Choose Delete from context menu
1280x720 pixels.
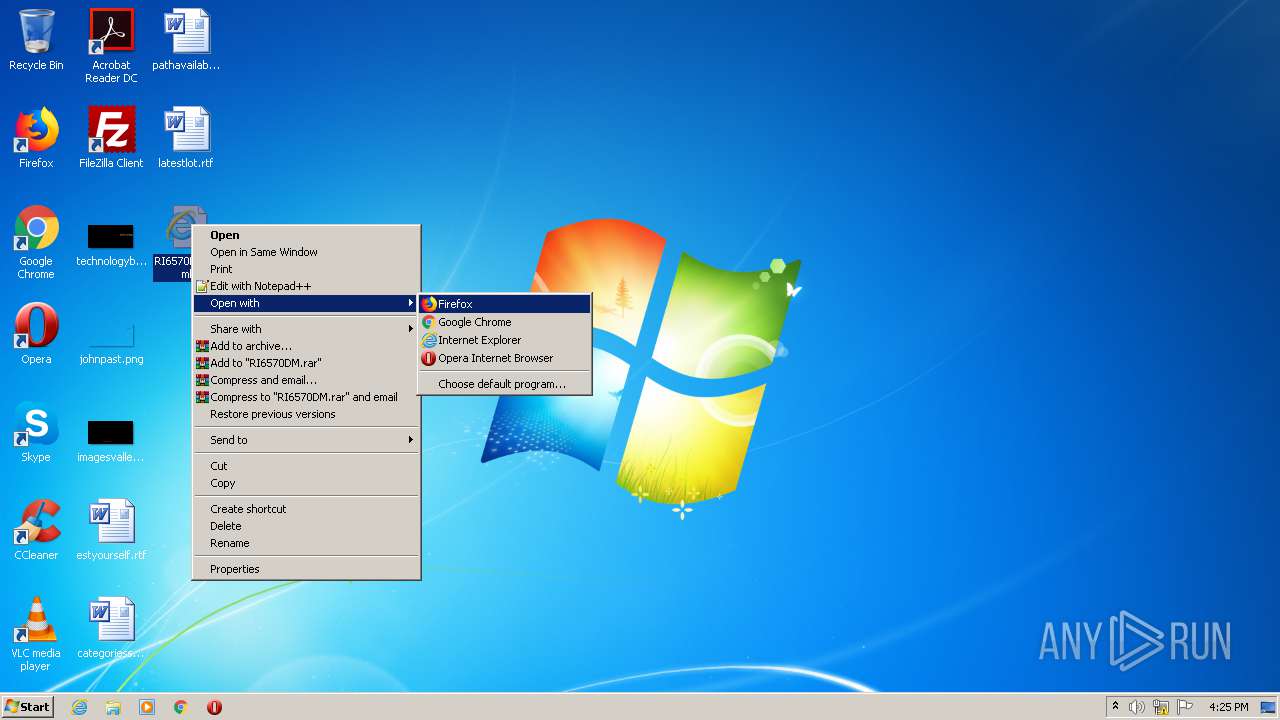(306, 526)
